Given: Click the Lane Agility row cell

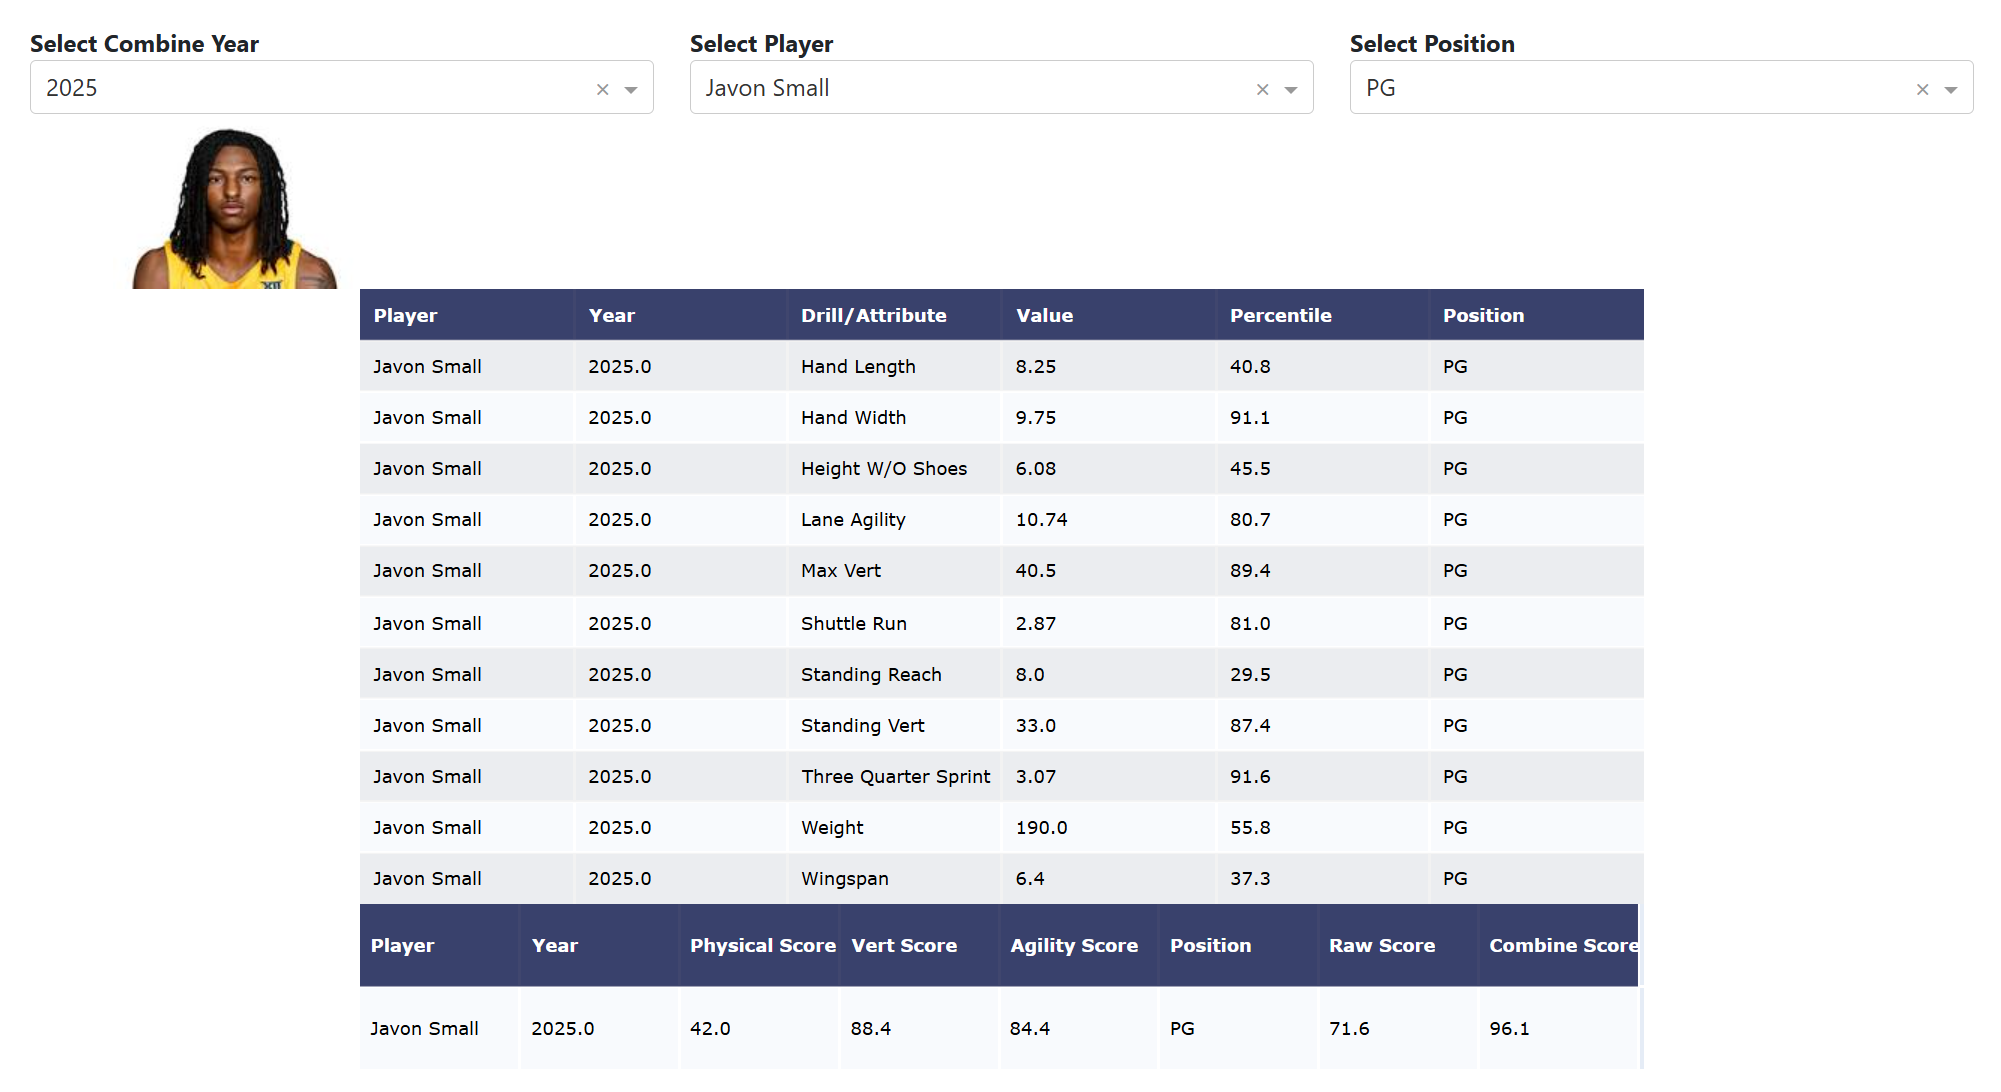Looking at the screenshot, I should pos(853,520).
